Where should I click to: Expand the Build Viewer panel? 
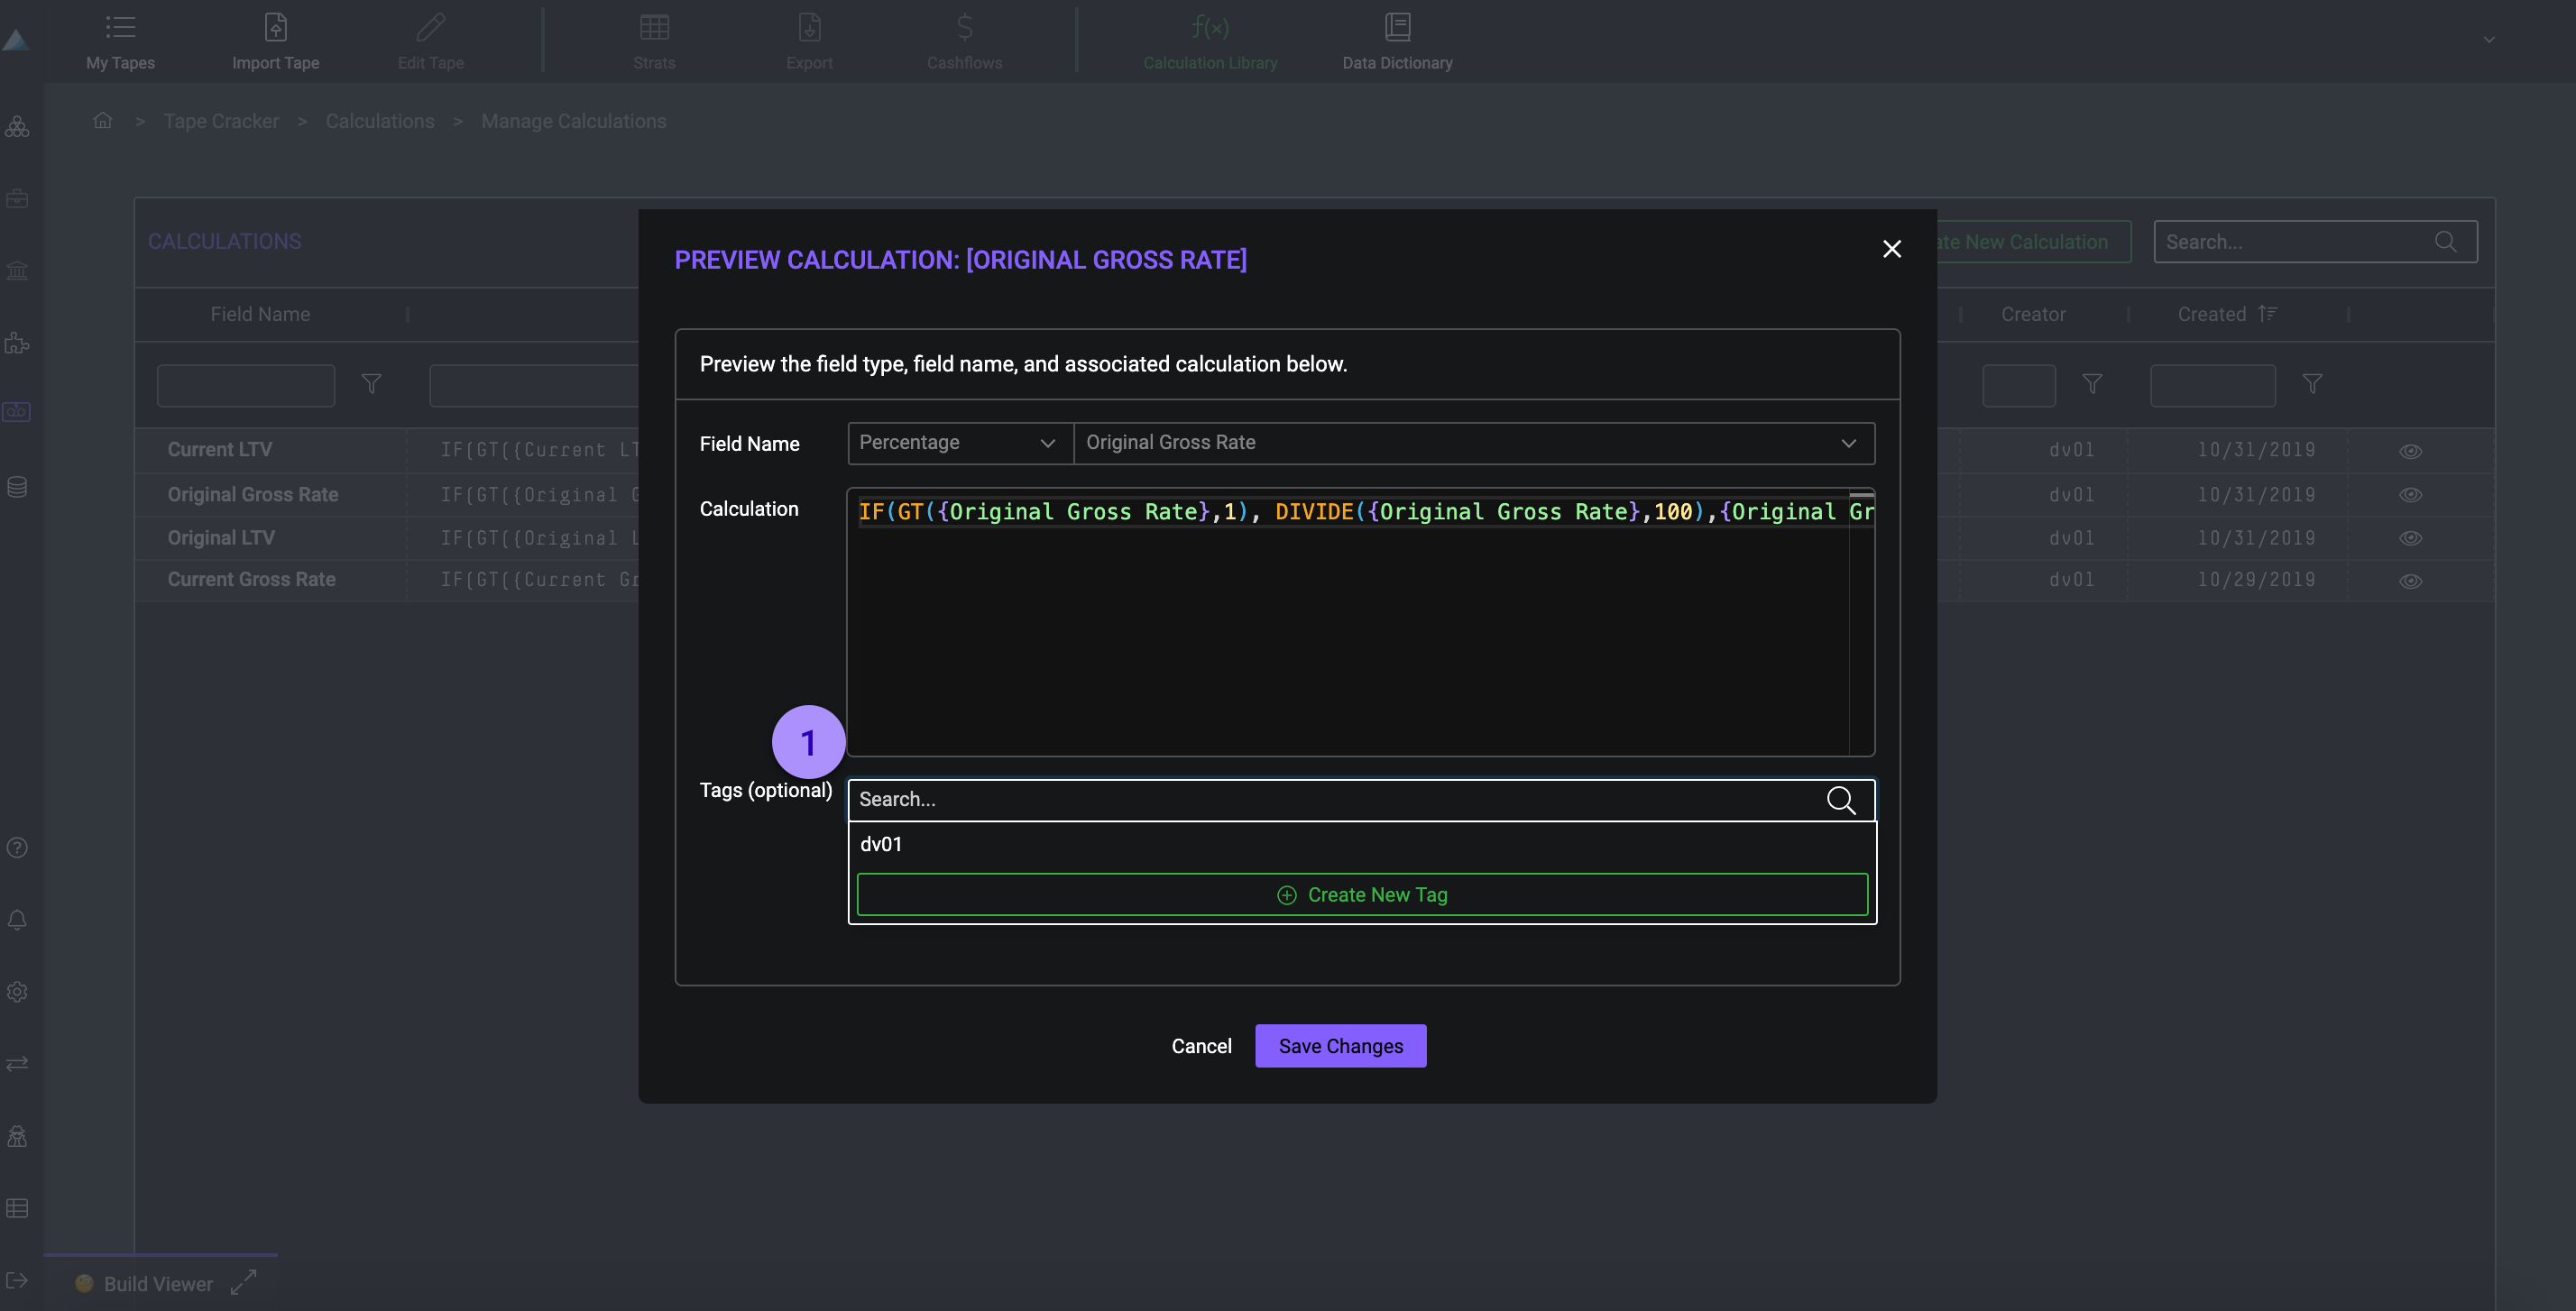(x=243, y=1282)
